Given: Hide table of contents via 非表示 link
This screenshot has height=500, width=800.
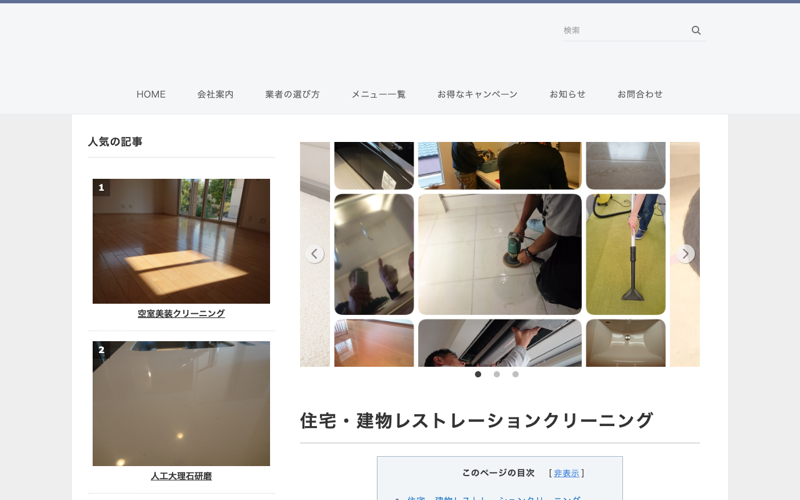Looking at the screenshot, I should 566,473.
